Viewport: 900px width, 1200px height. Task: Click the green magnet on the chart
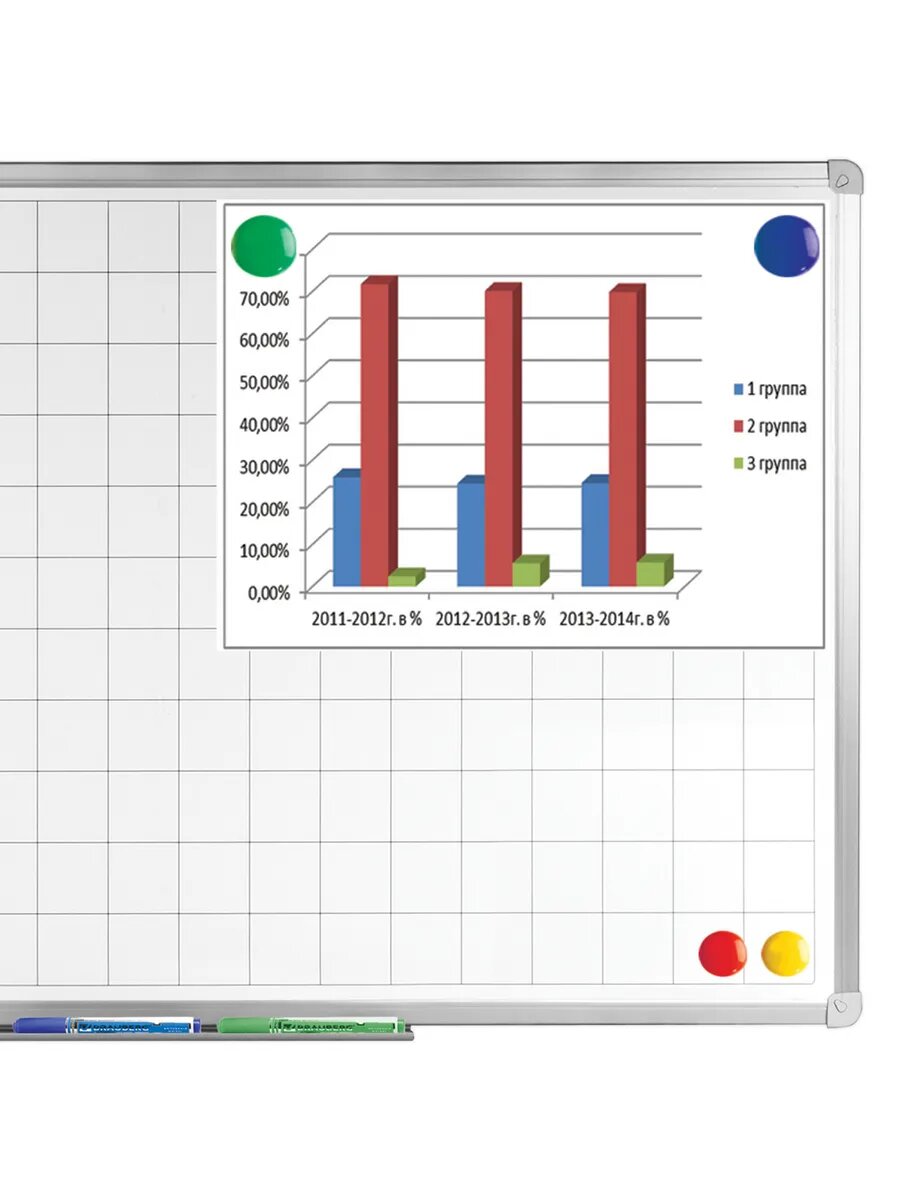click(264, 245)
